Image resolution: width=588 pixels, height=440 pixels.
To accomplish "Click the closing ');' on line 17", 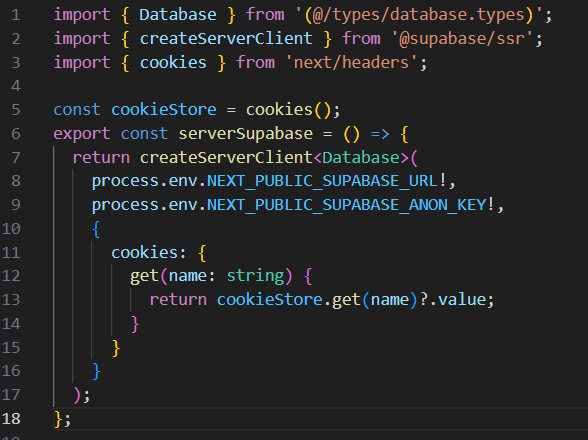I will click(82, 395).
